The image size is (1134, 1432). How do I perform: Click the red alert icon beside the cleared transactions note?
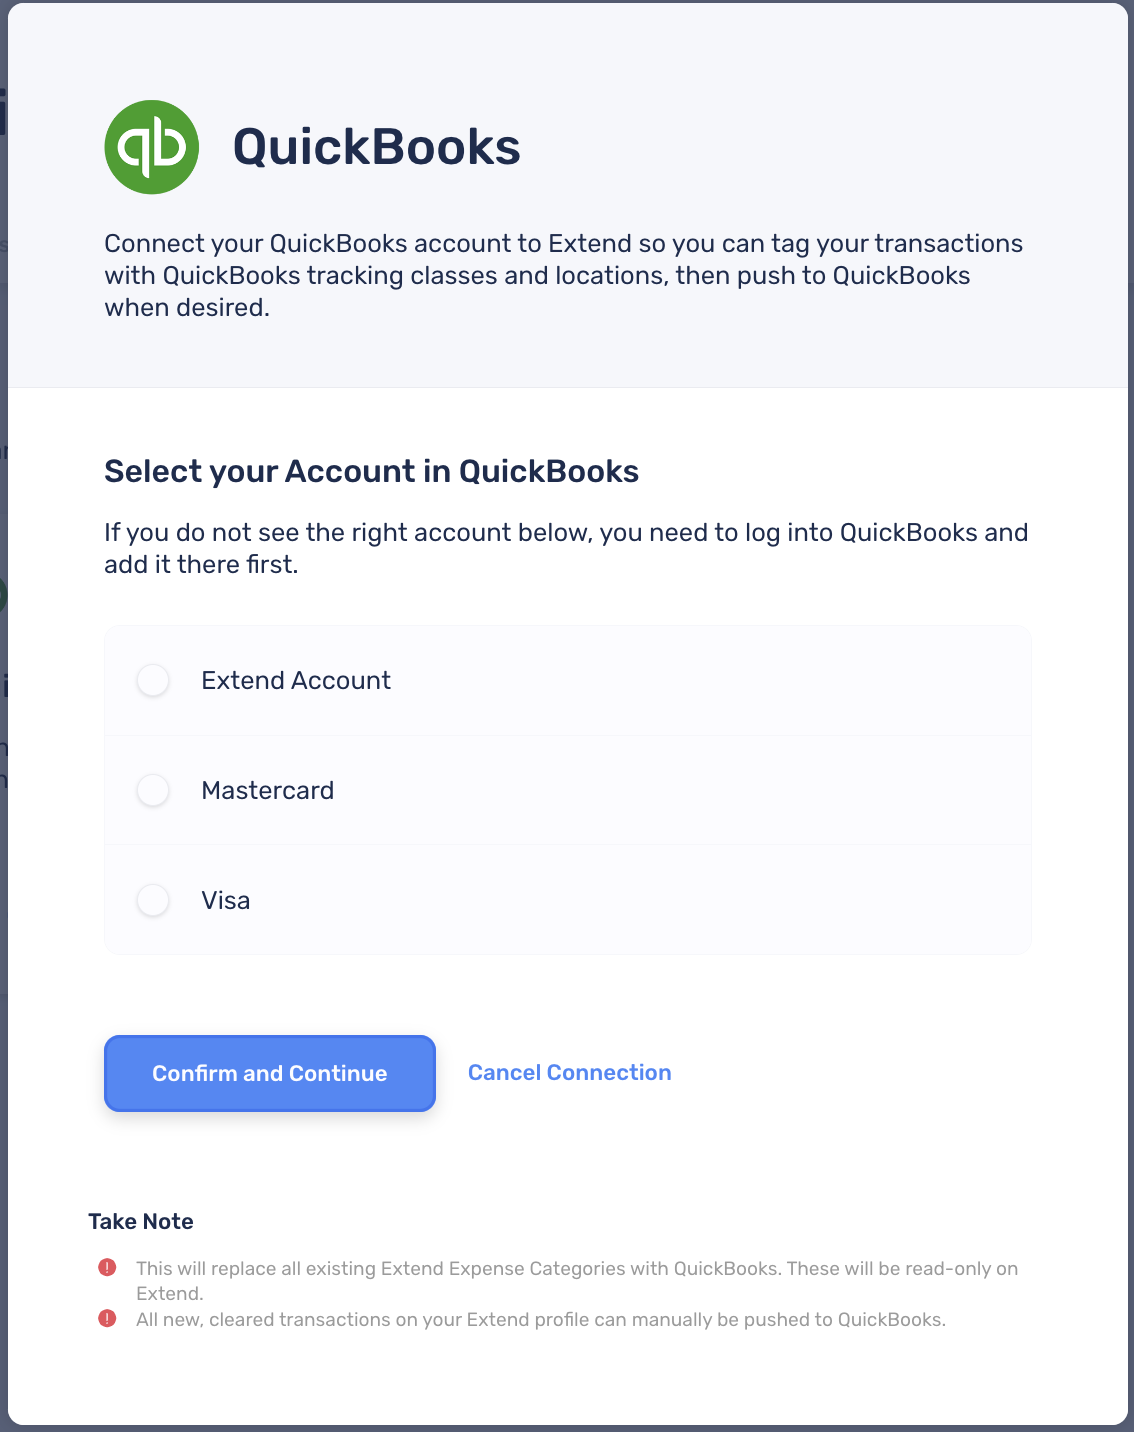tap(107, 1319)
